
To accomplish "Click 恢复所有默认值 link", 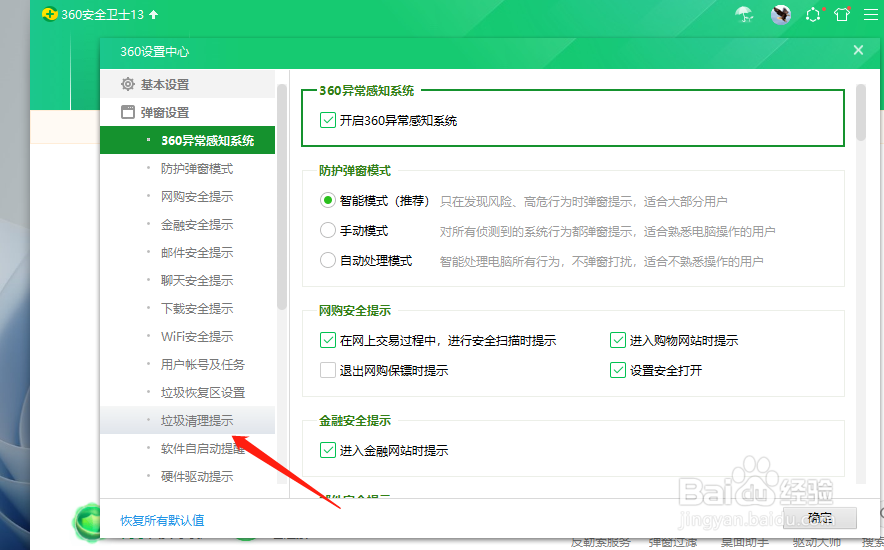I will coord(162,520).
